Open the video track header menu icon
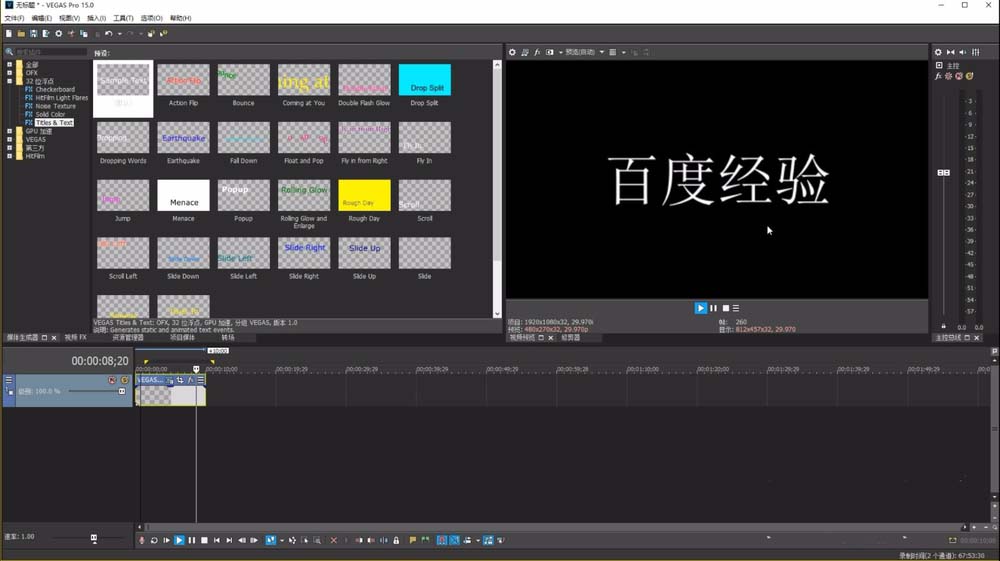This screenshot has width=1000, height=561. [x=9, y=380]
